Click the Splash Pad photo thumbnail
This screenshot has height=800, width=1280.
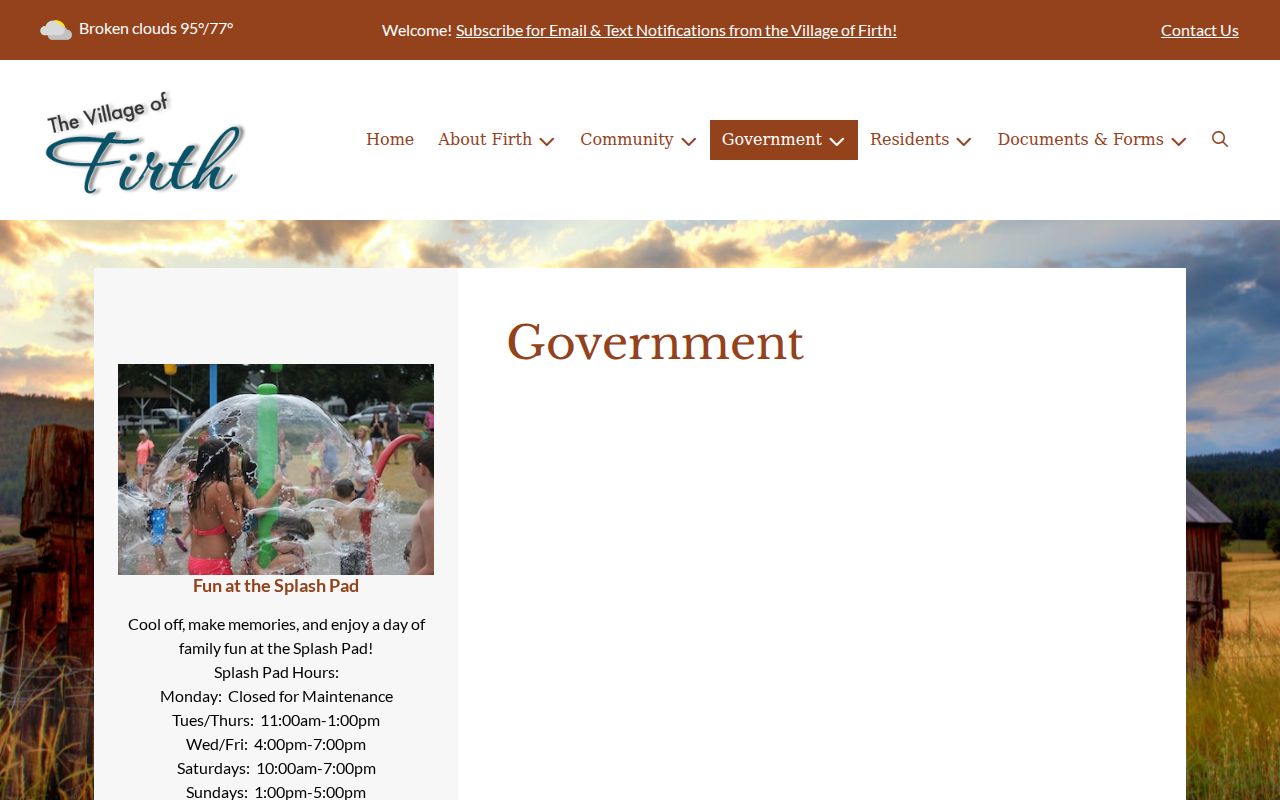pos(276,469)
